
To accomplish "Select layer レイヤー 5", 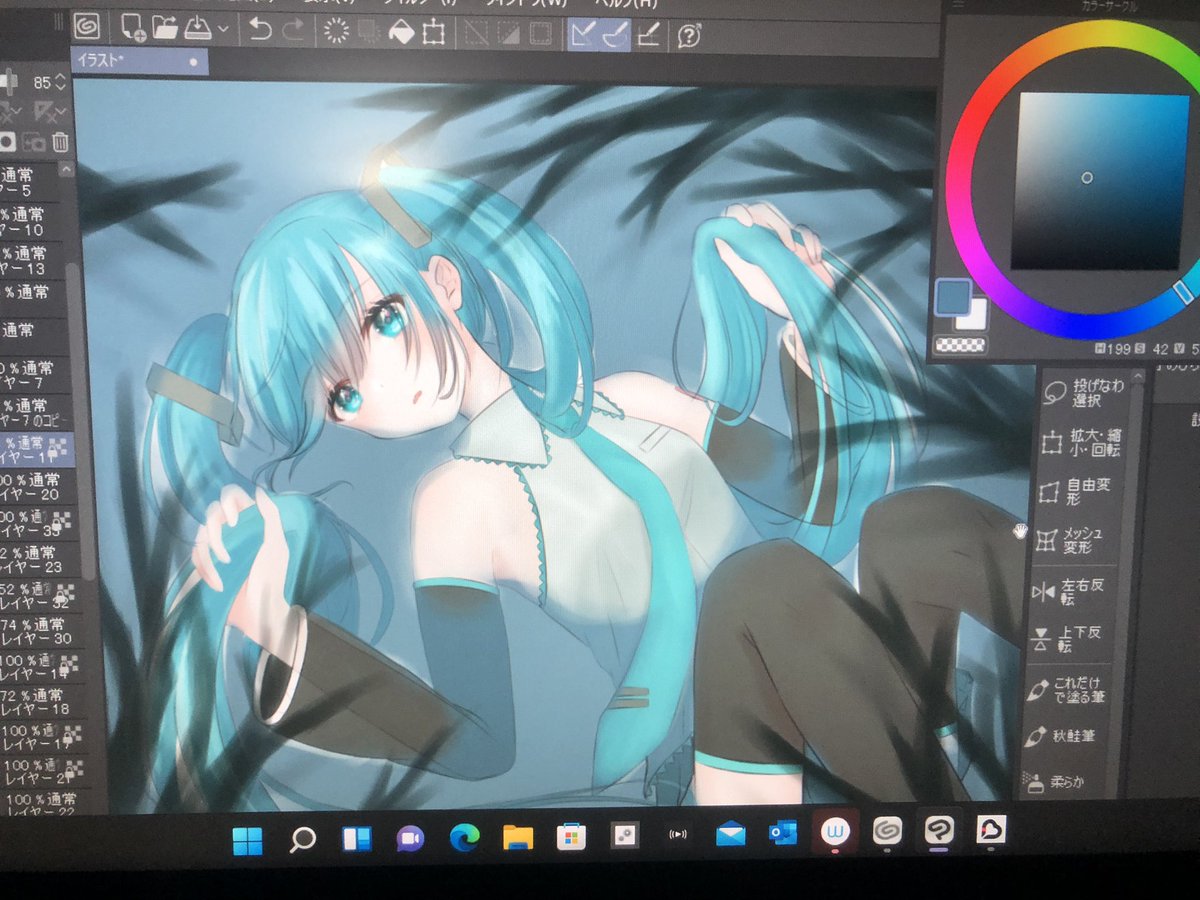I will [30, 183].
